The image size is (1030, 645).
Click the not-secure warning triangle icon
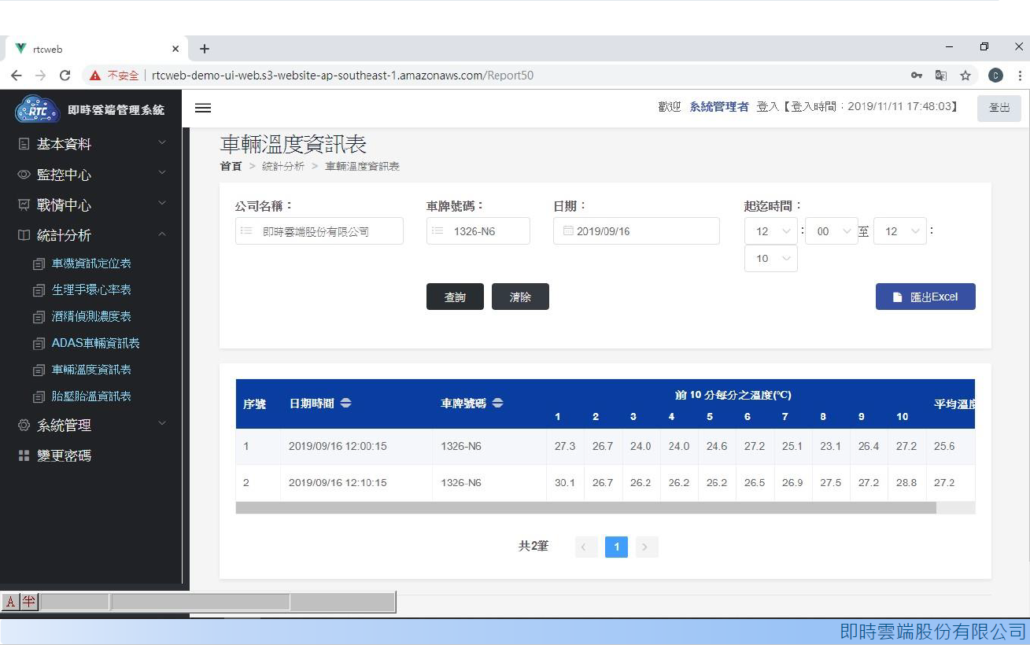click(x=95, y=76)
